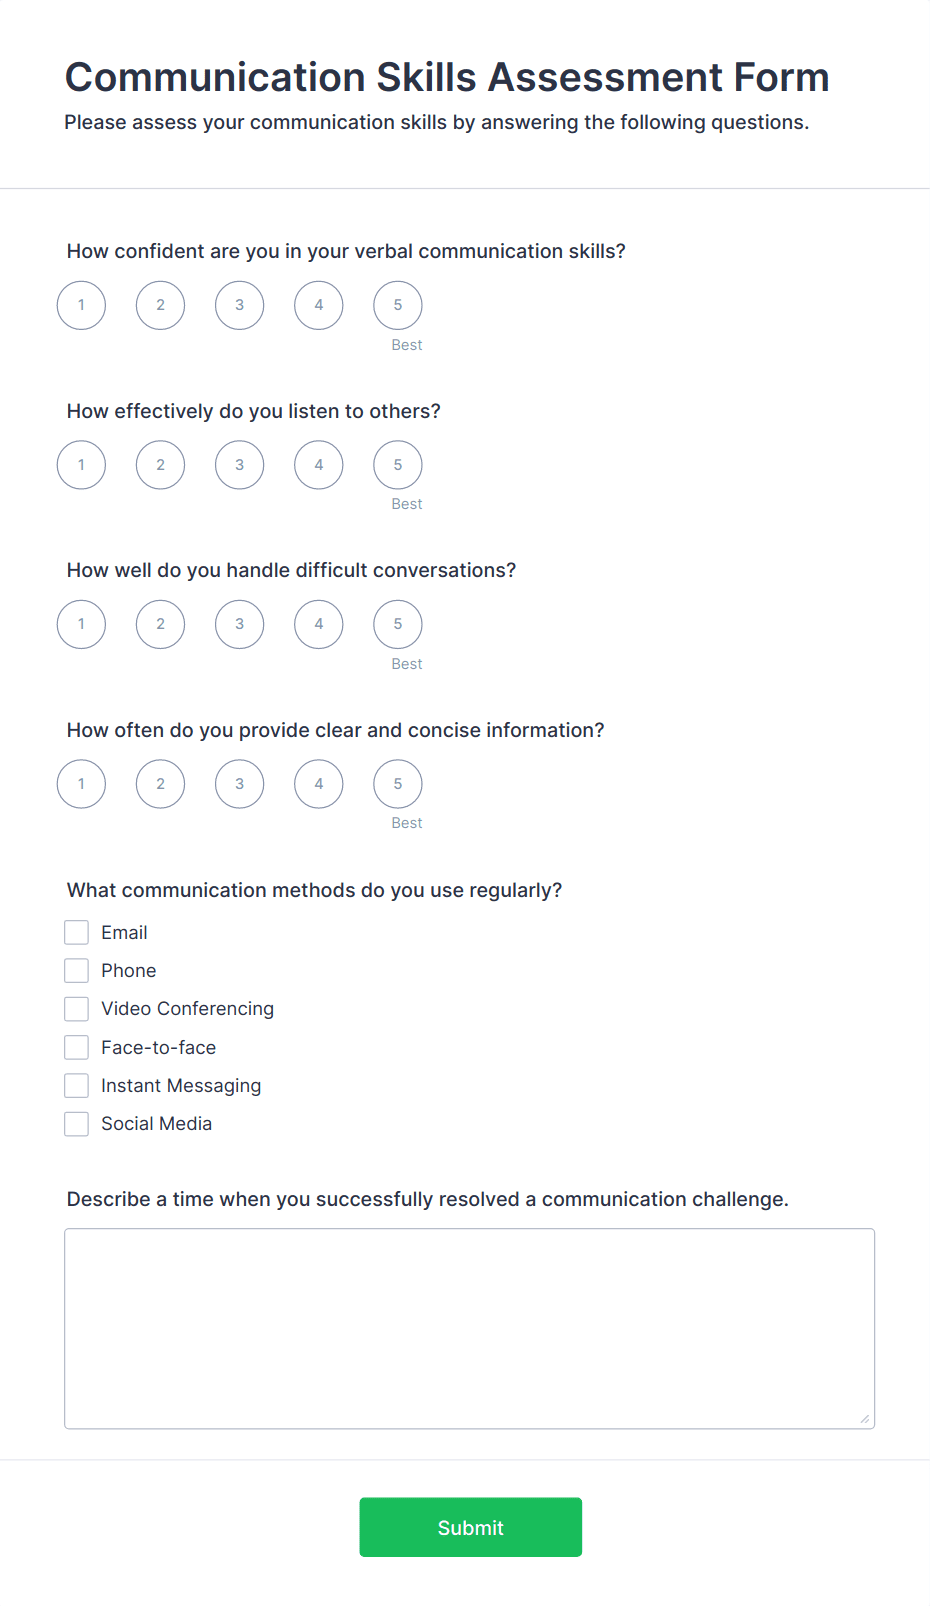Enable the Social Media checkbox
The image size is (930, 1606).
click(x=76, y=1123)
